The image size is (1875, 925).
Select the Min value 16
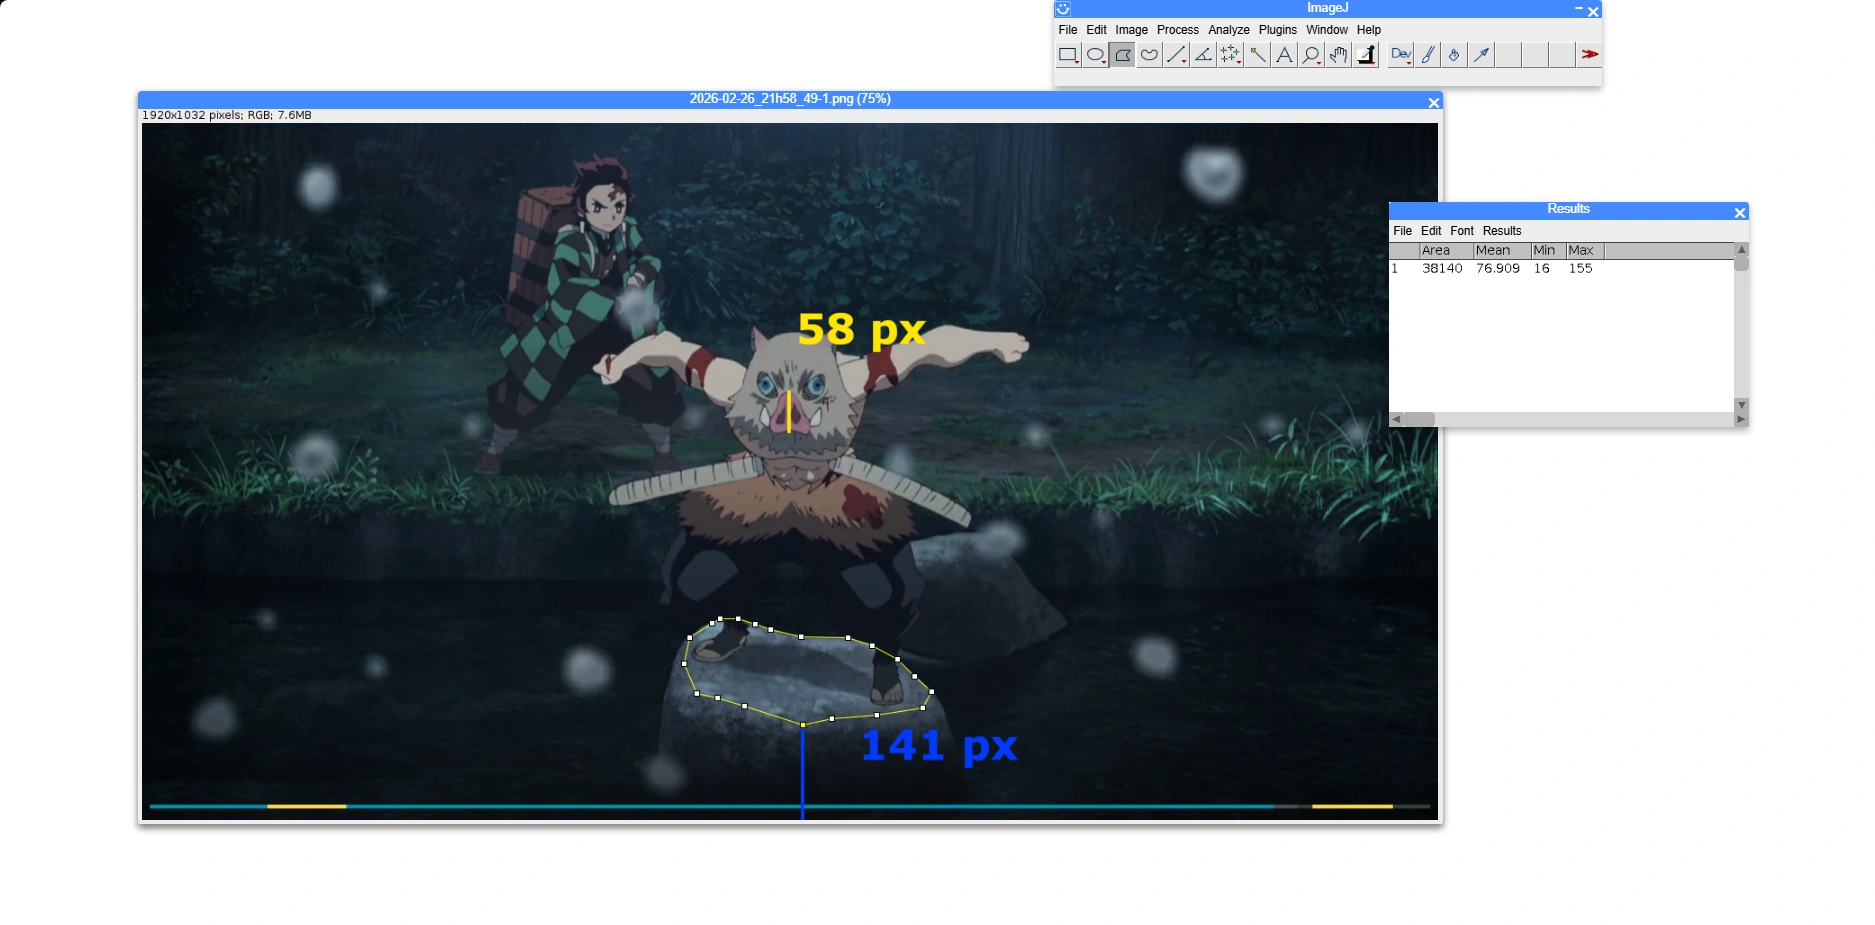[x=1542, y=269]
